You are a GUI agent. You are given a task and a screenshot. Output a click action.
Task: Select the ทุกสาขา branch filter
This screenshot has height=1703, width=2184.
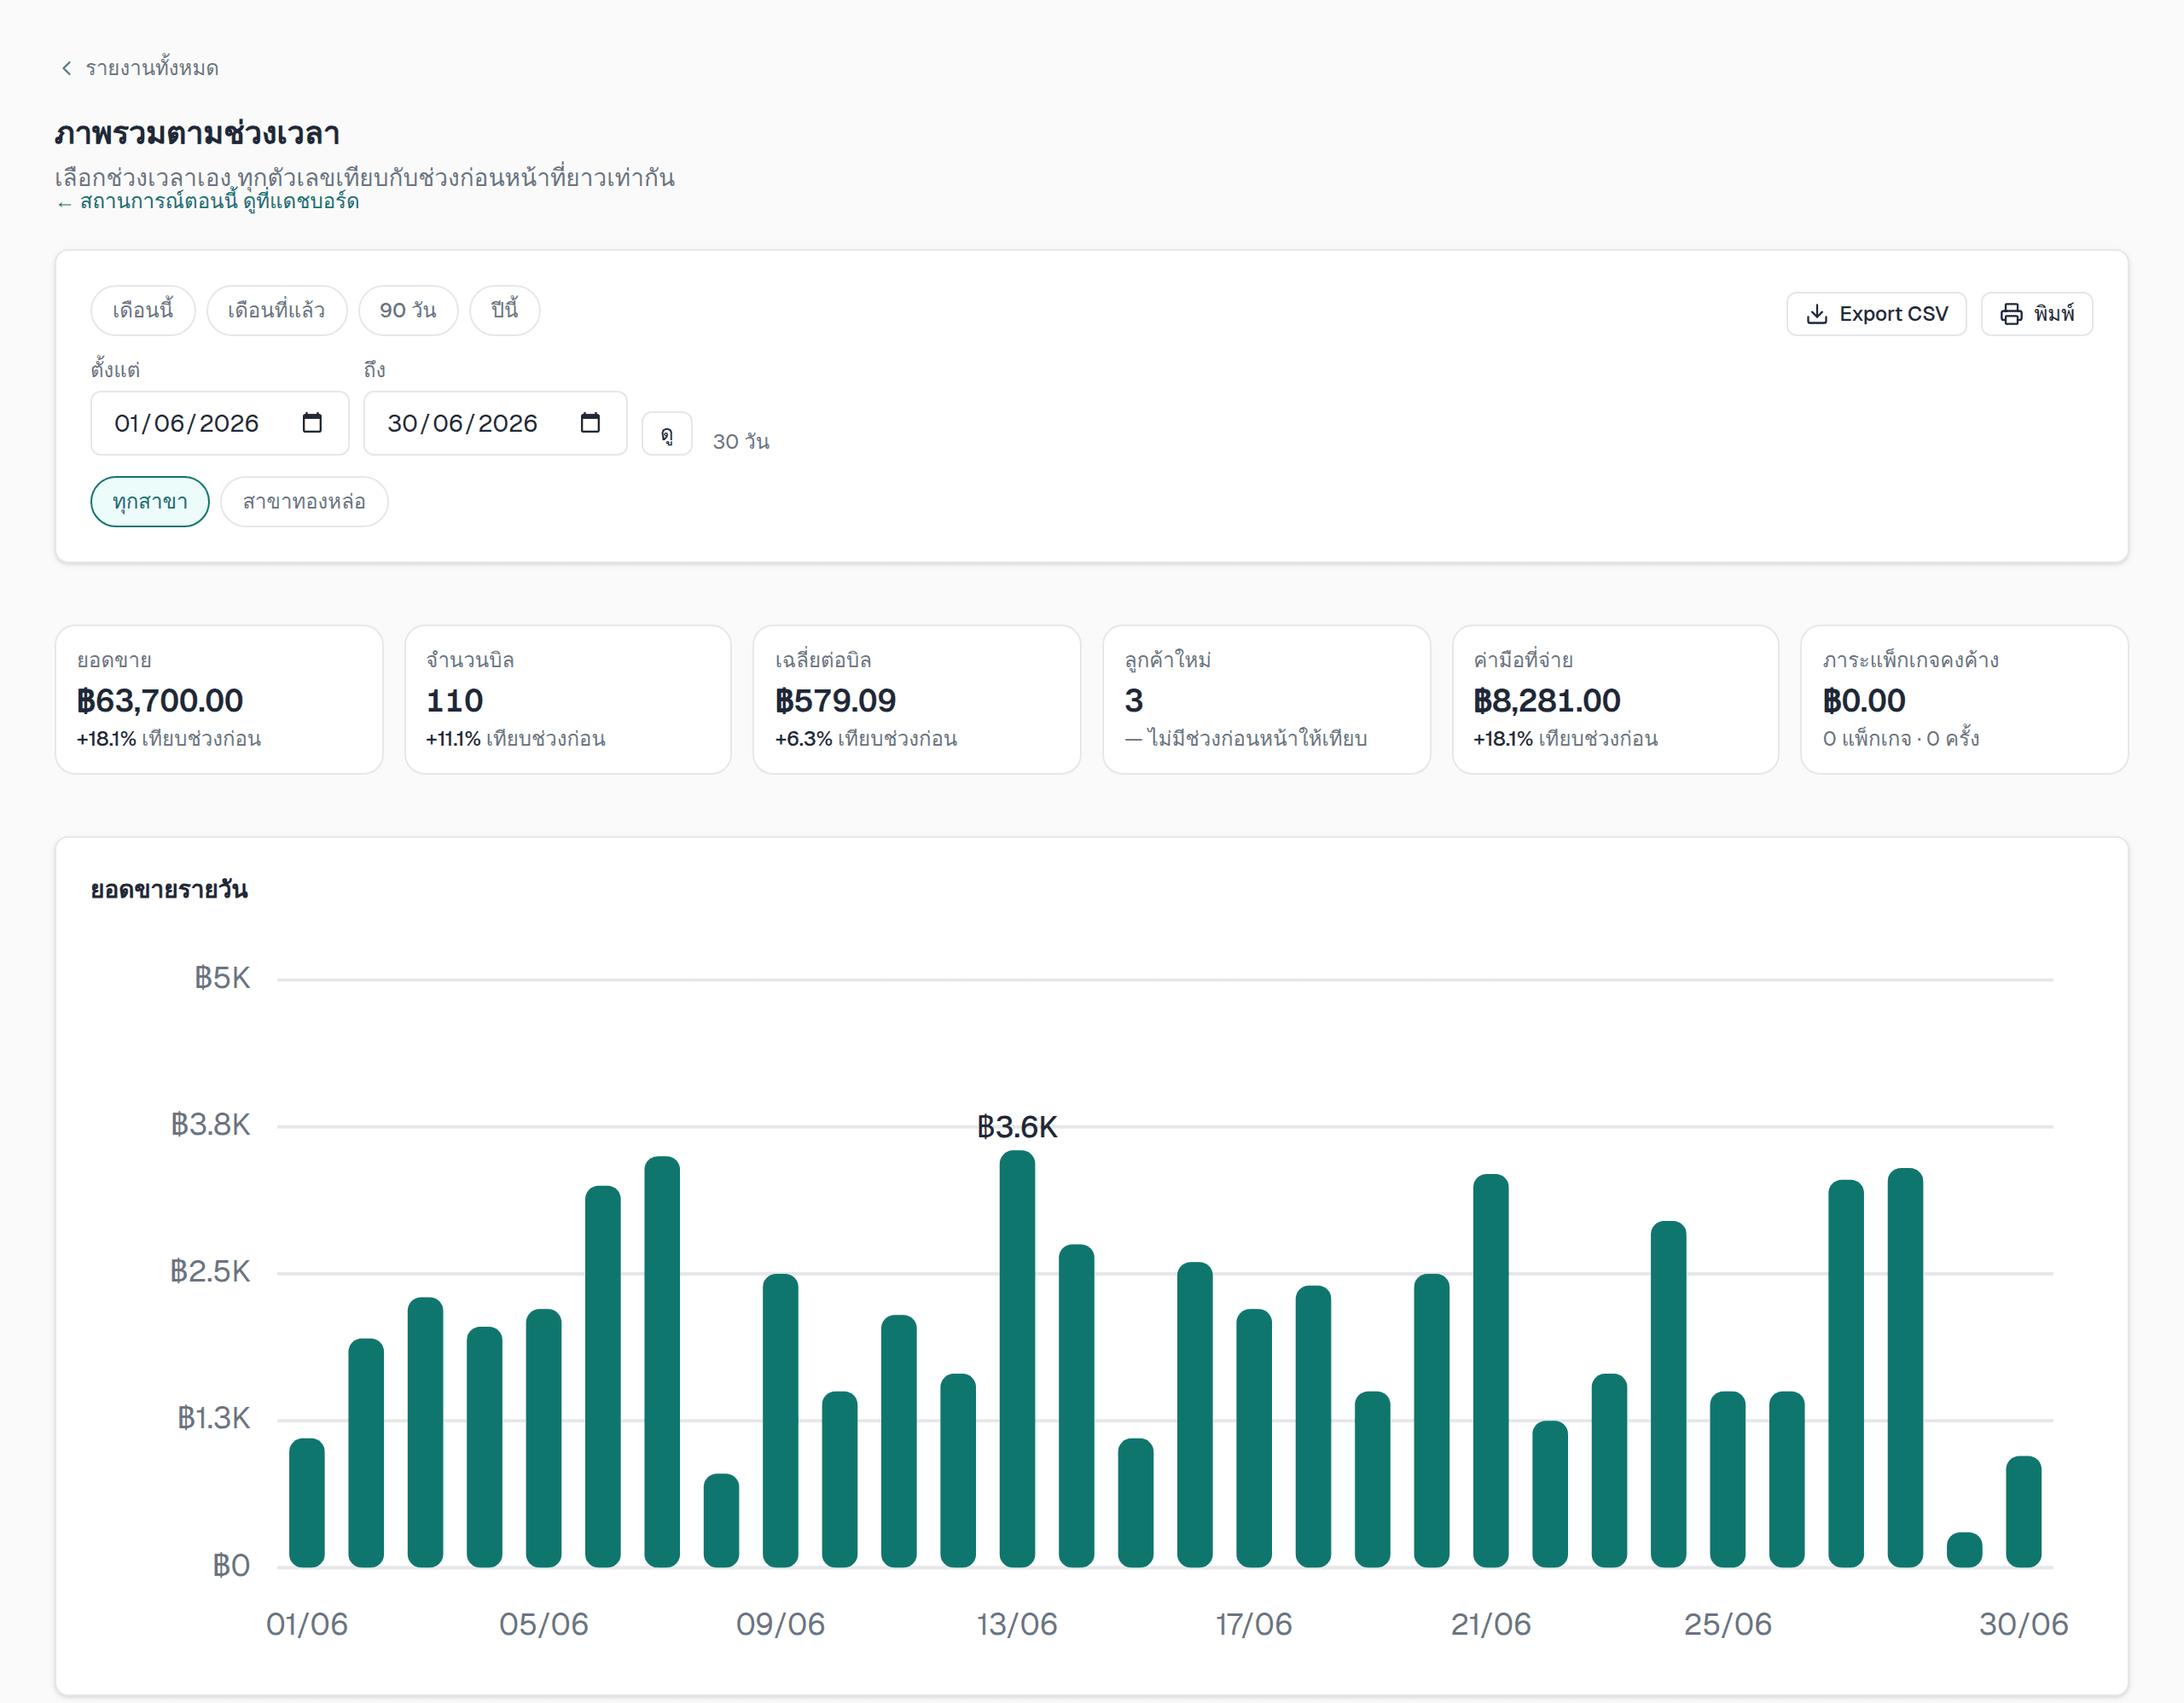150,501
